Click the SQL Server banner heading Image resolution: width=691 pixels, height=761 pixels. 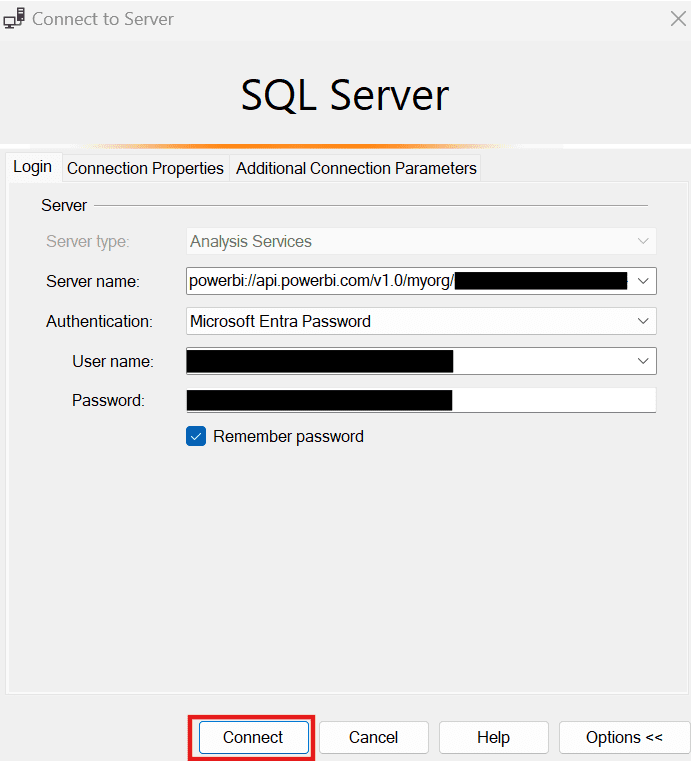click(x=345, y=95)
